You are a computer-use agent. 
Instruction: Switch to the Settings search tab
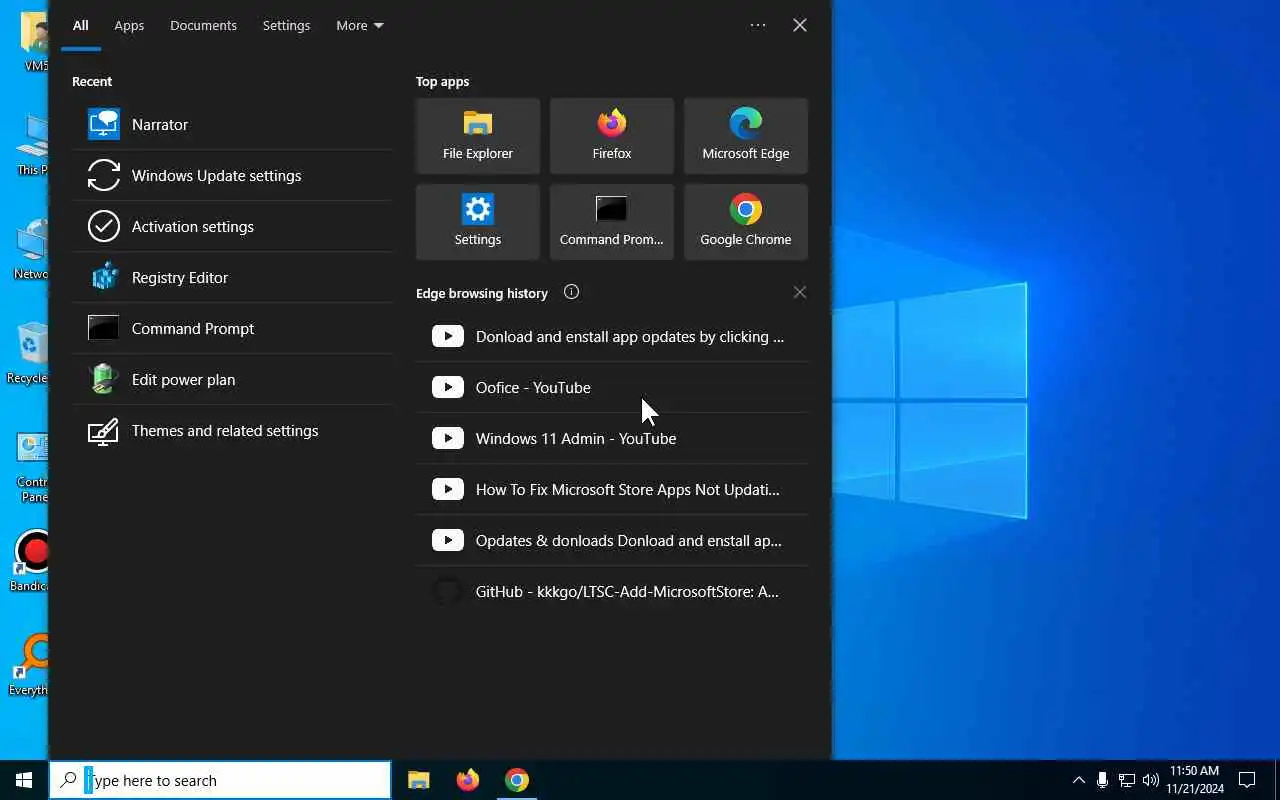click(x=286, y=25)
